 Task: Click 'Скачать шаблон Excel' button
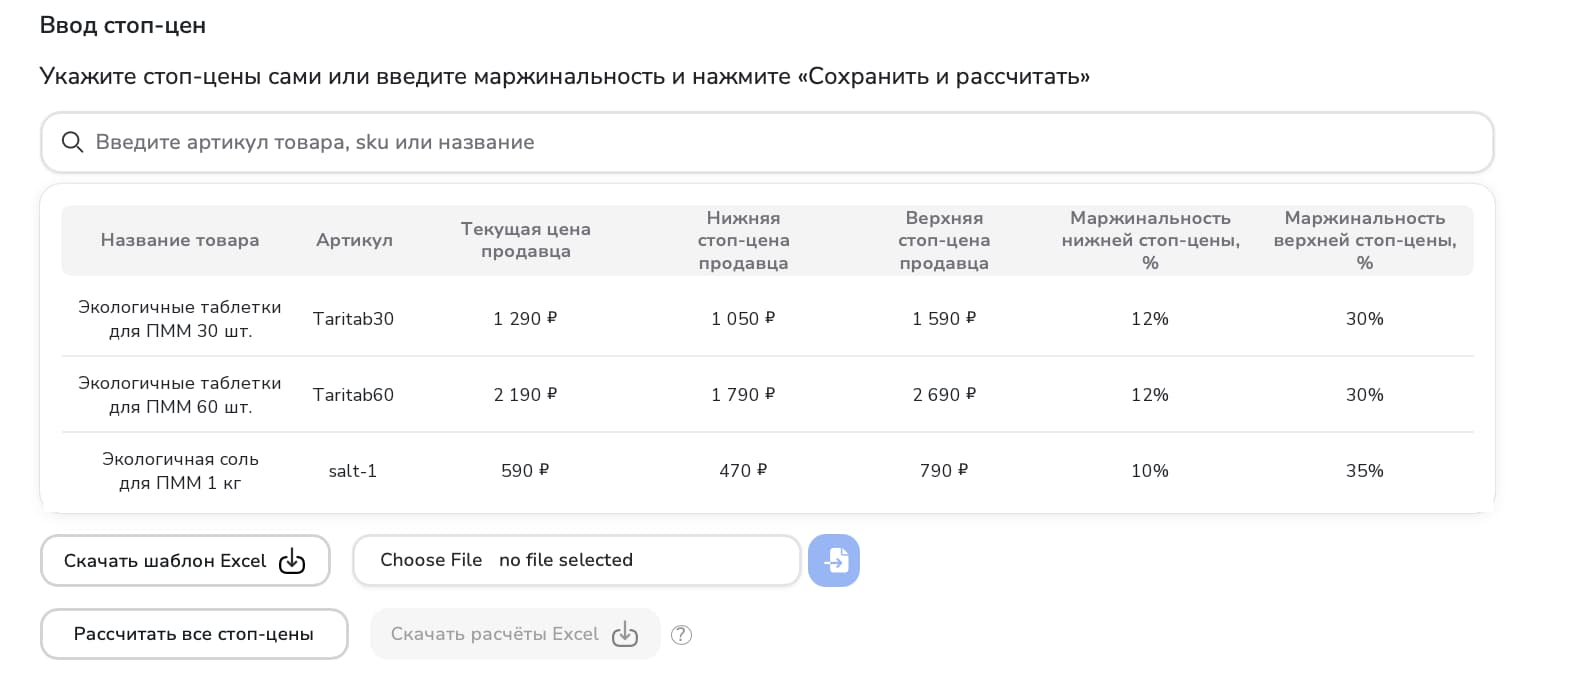[x=185, y=561]
